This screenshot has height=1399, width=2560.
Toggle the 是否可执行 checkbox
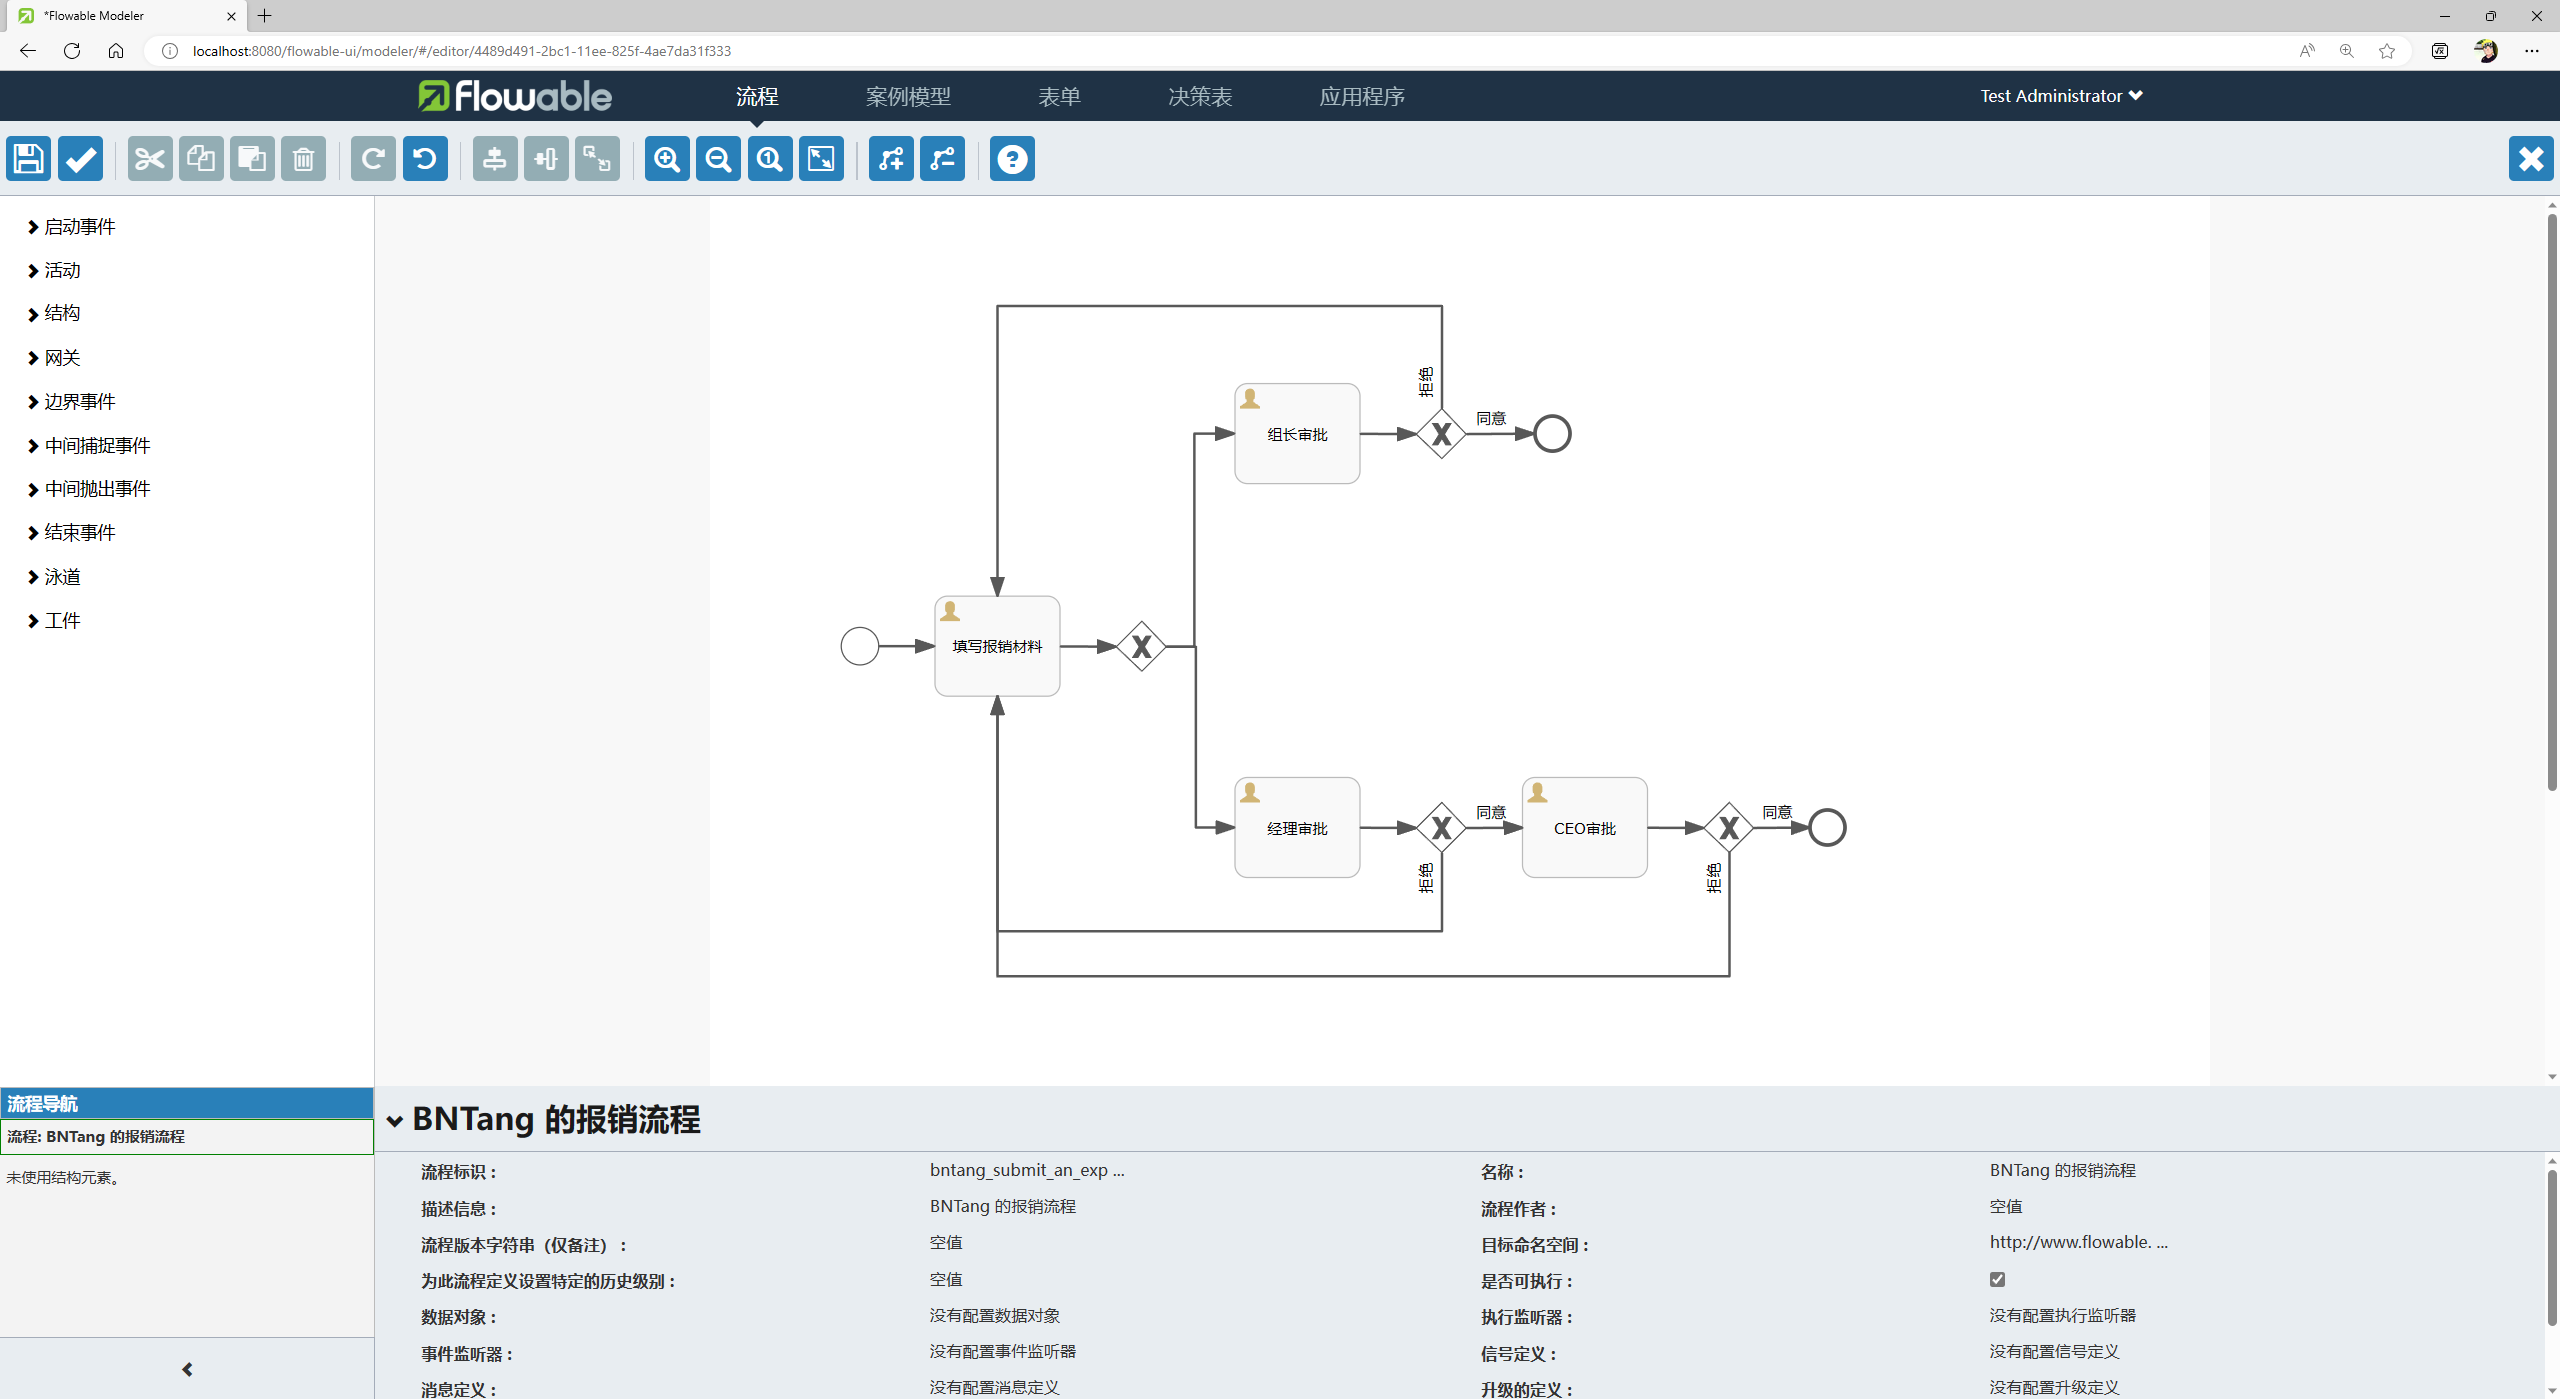(1997, 1279)
